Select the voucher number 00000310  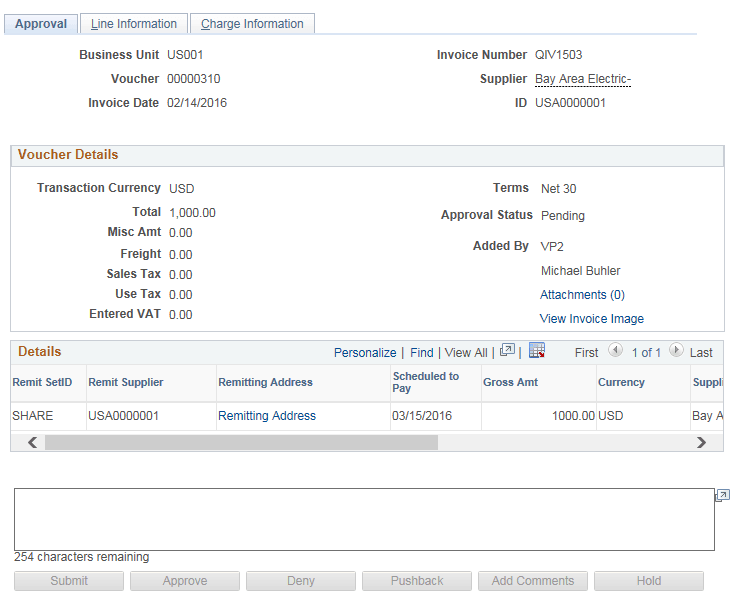pyautogui.click(x=193, y=79)
